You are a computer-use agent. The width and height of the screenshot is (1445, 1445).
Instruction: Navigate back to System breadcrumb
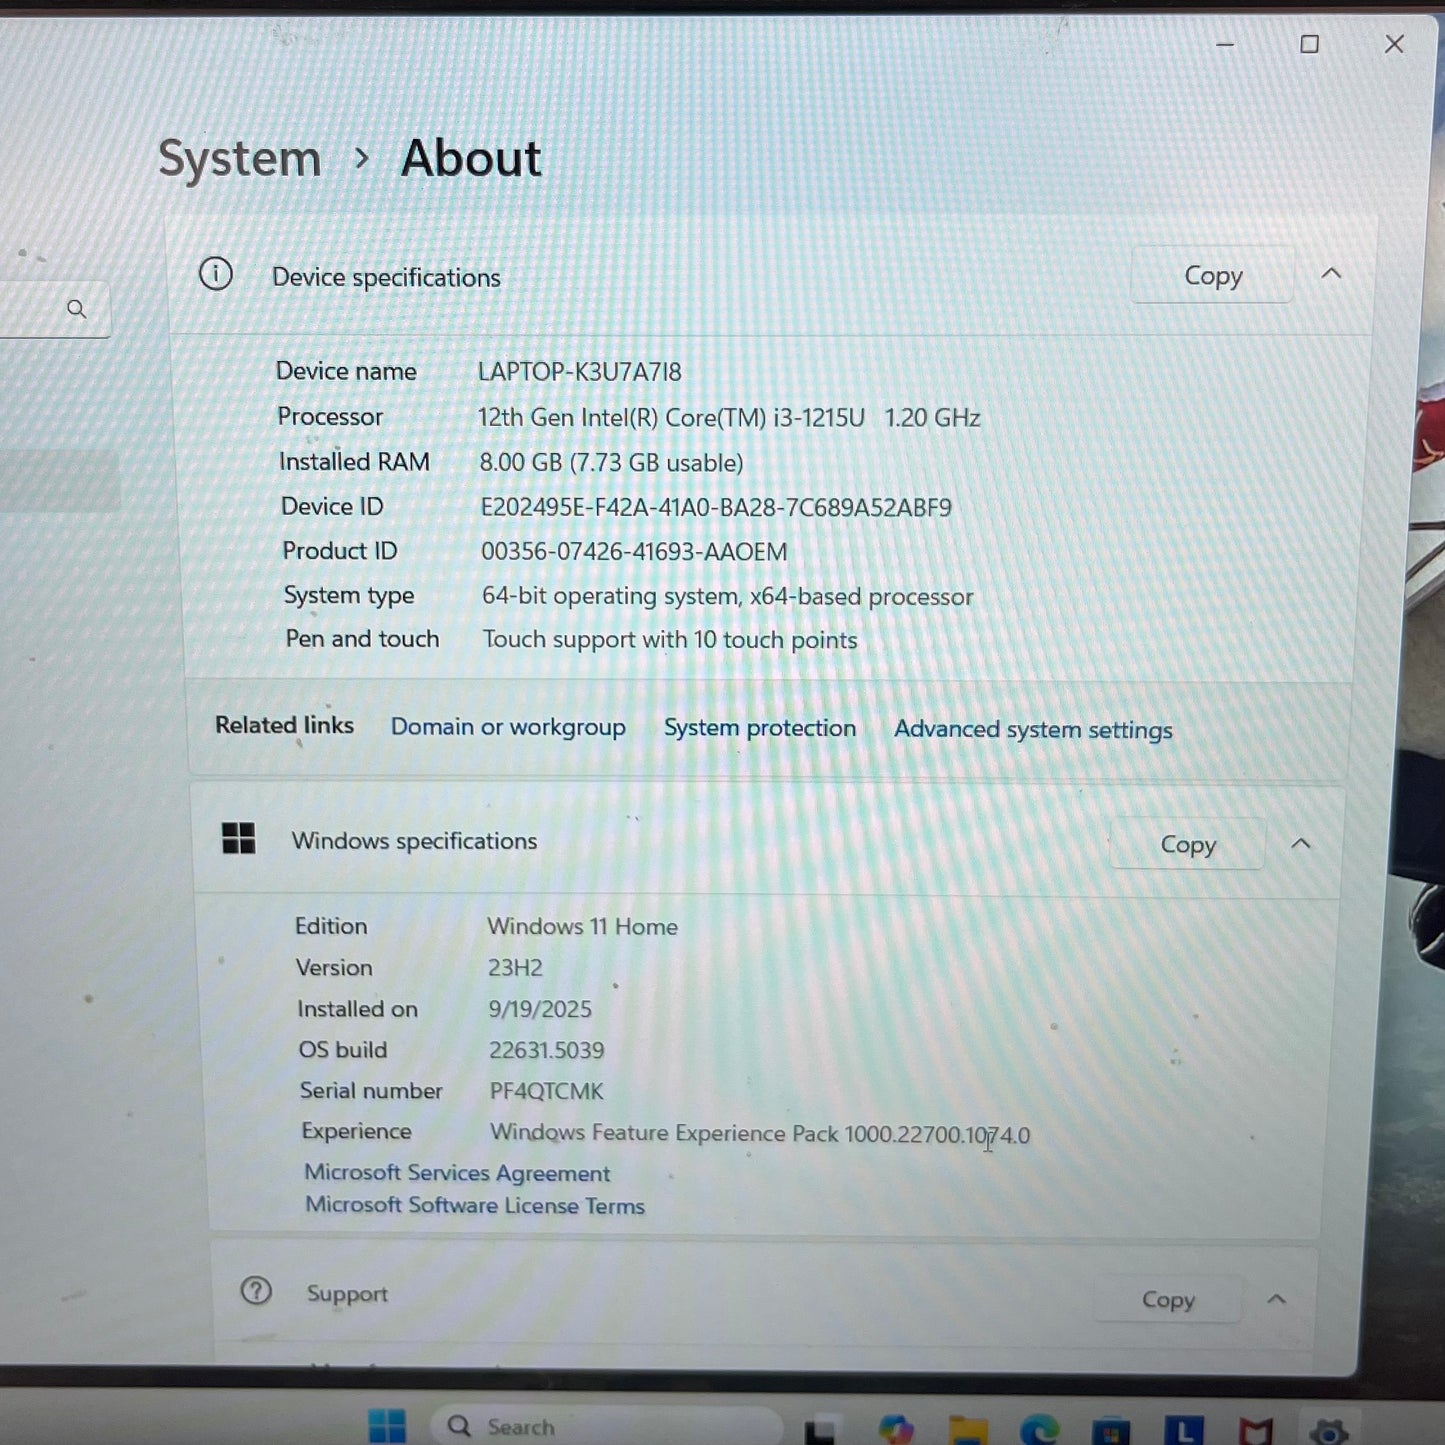[x=240, y=159]
